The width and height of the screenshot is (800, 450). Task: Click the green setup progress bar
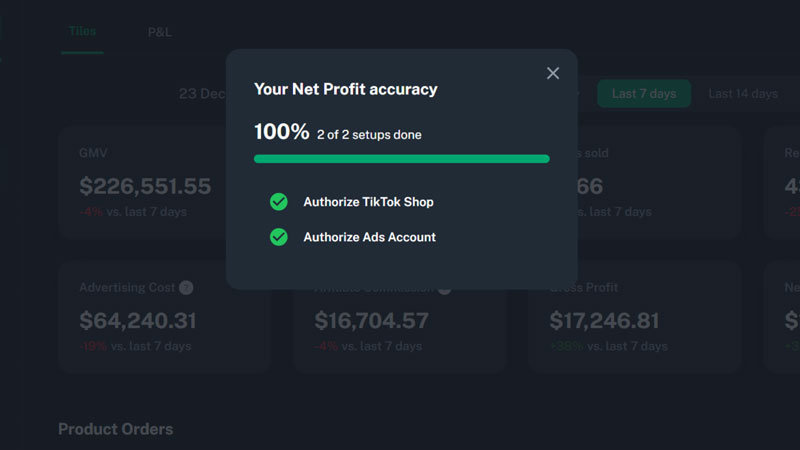(x=402, y=159)
